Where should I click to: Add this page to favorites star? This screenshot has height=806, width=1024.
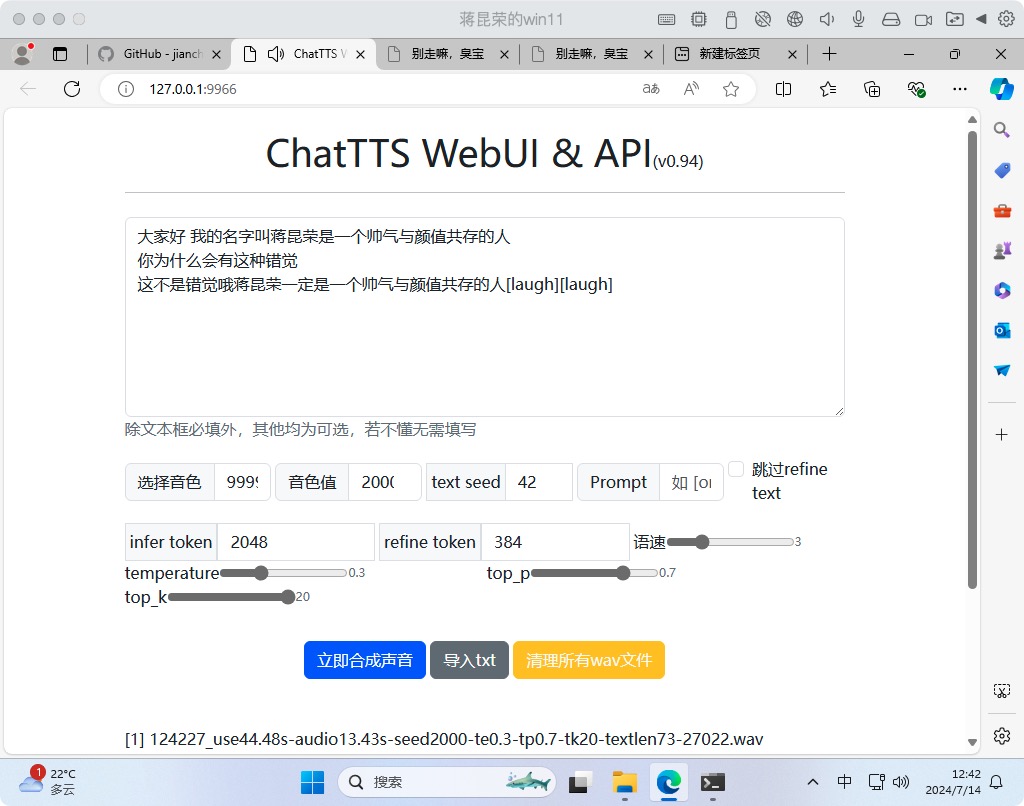coord(731,89)
